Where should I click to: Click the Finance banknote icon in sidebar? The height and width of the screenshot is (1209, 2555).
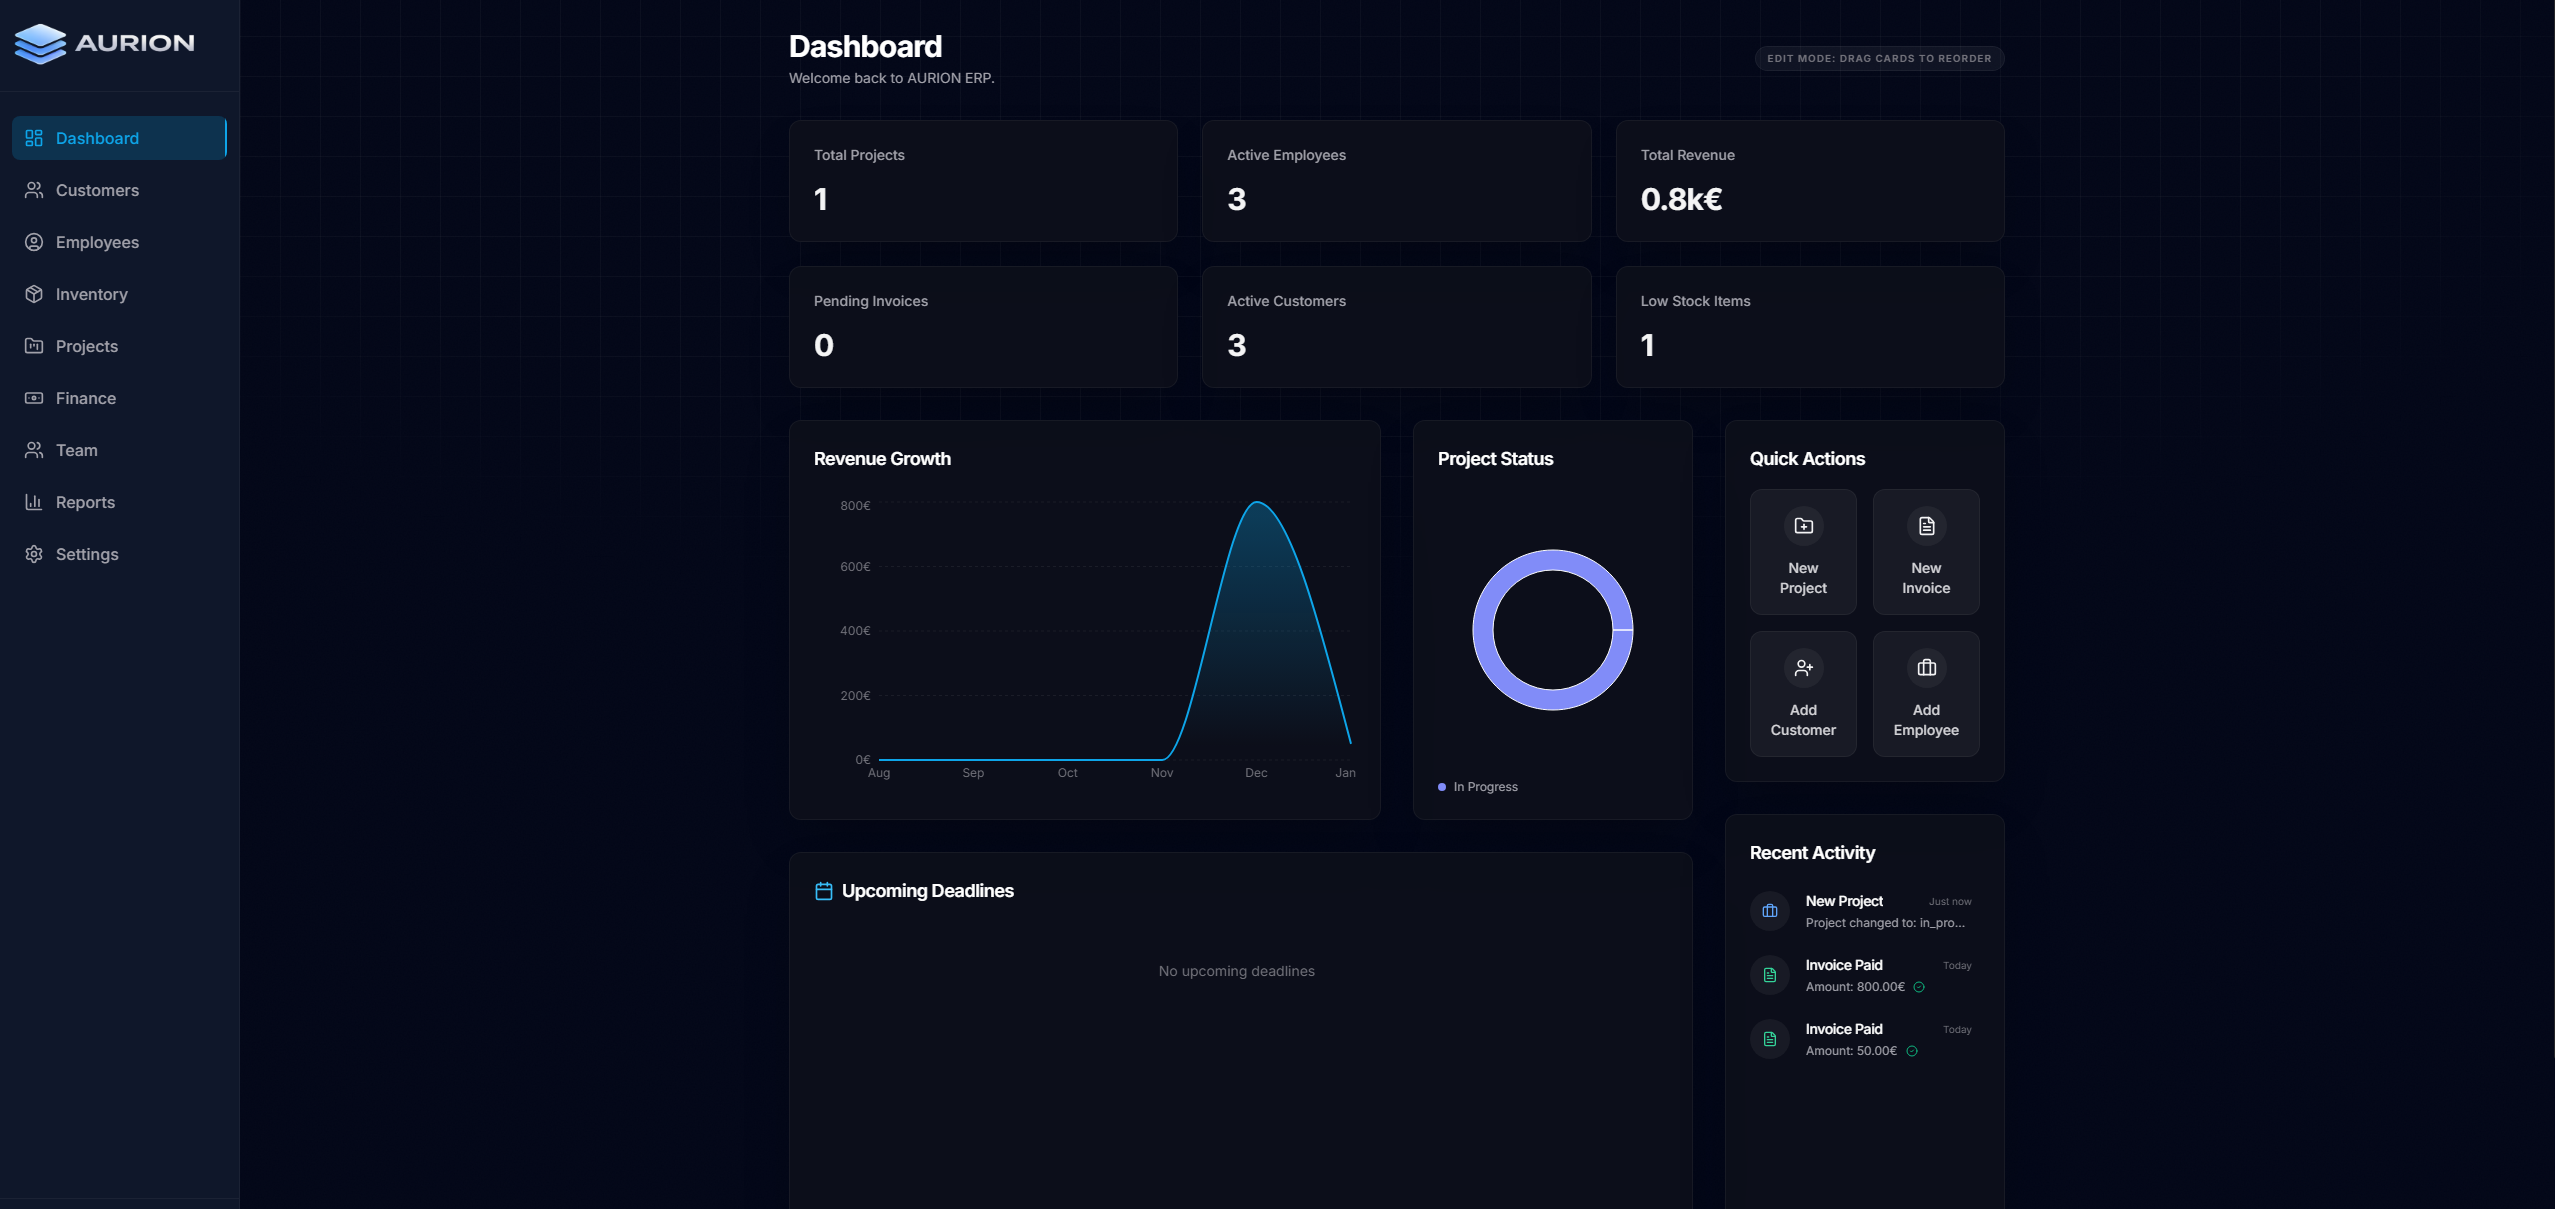34,398
